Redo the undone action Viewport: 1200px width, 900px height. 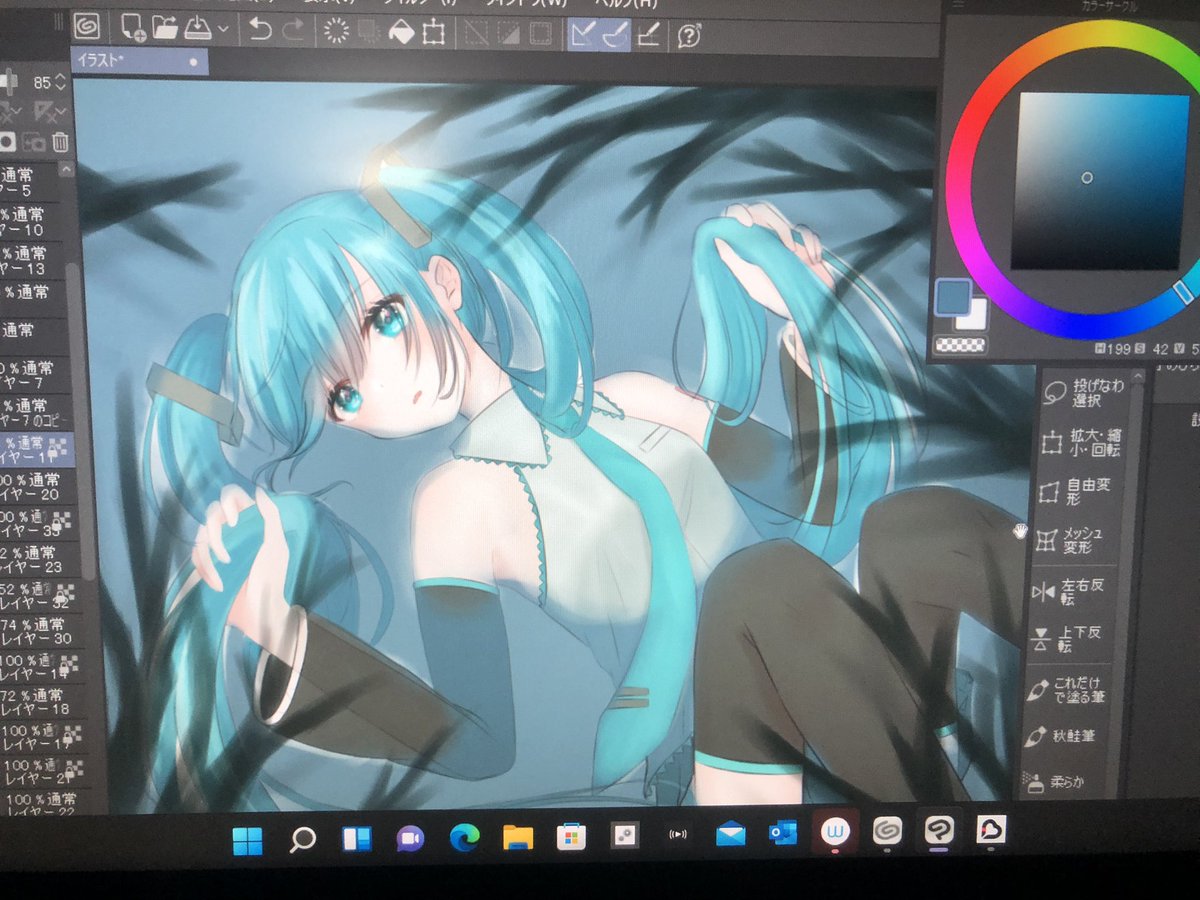click(292, 30)
